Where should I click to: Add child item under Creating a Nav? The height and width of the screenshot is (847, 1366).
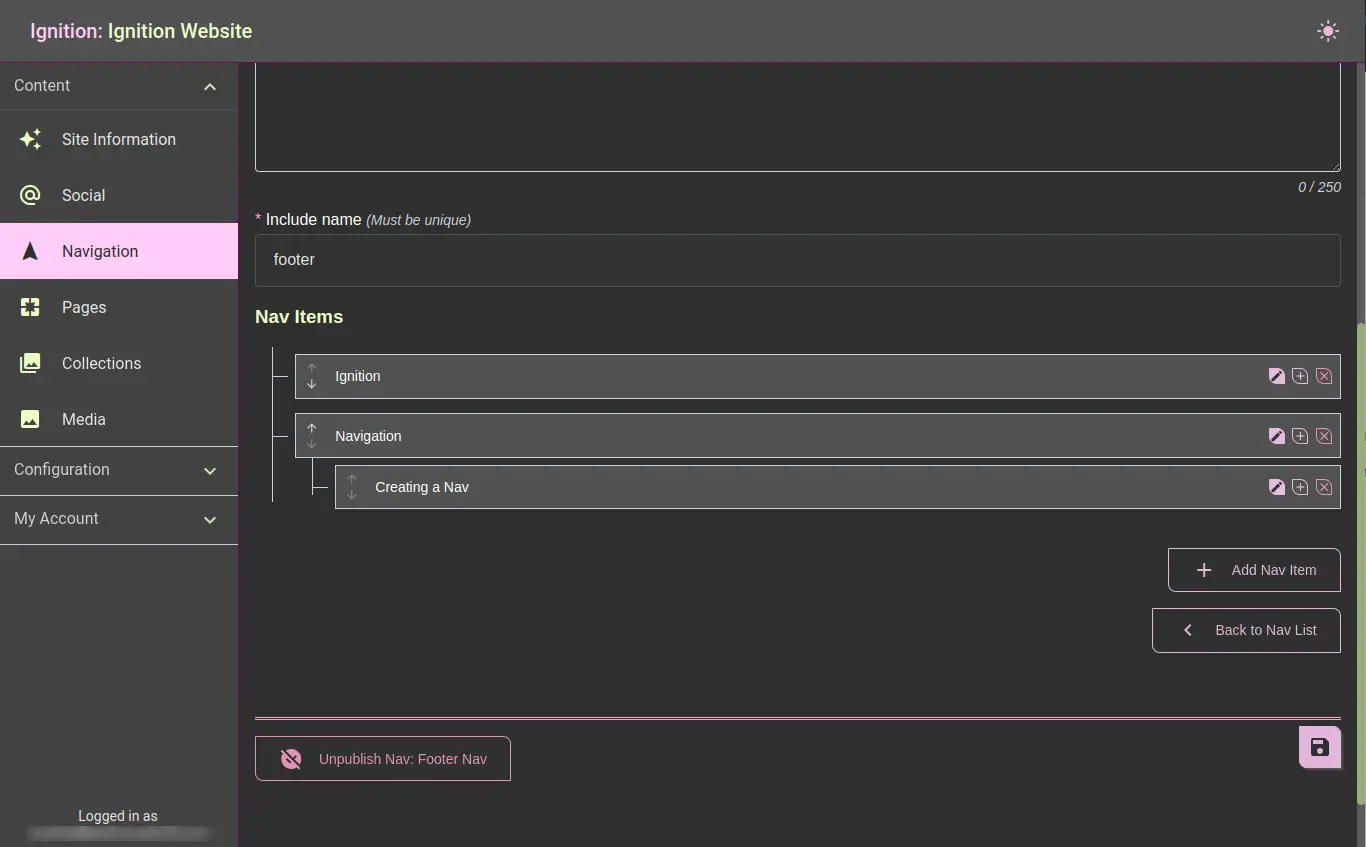pyautogui.click(x=1300, y=487)
